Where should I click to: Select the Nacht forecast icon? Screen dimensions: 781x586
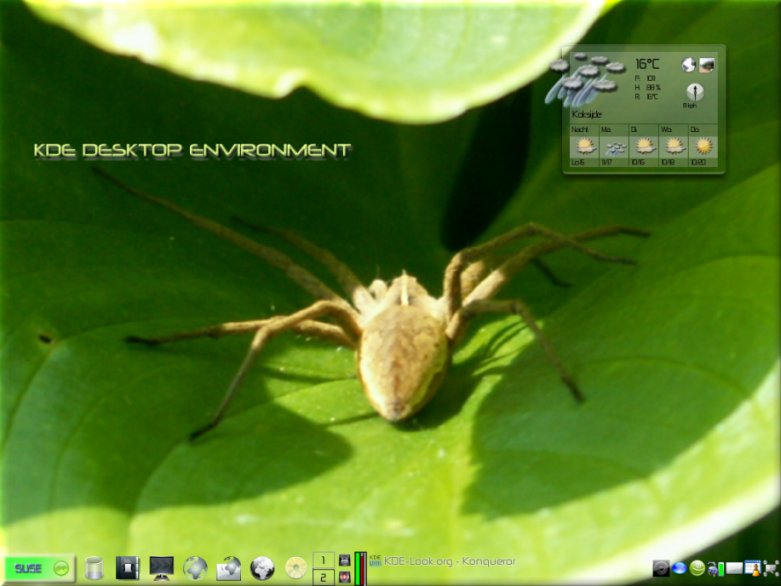[584, 146]
